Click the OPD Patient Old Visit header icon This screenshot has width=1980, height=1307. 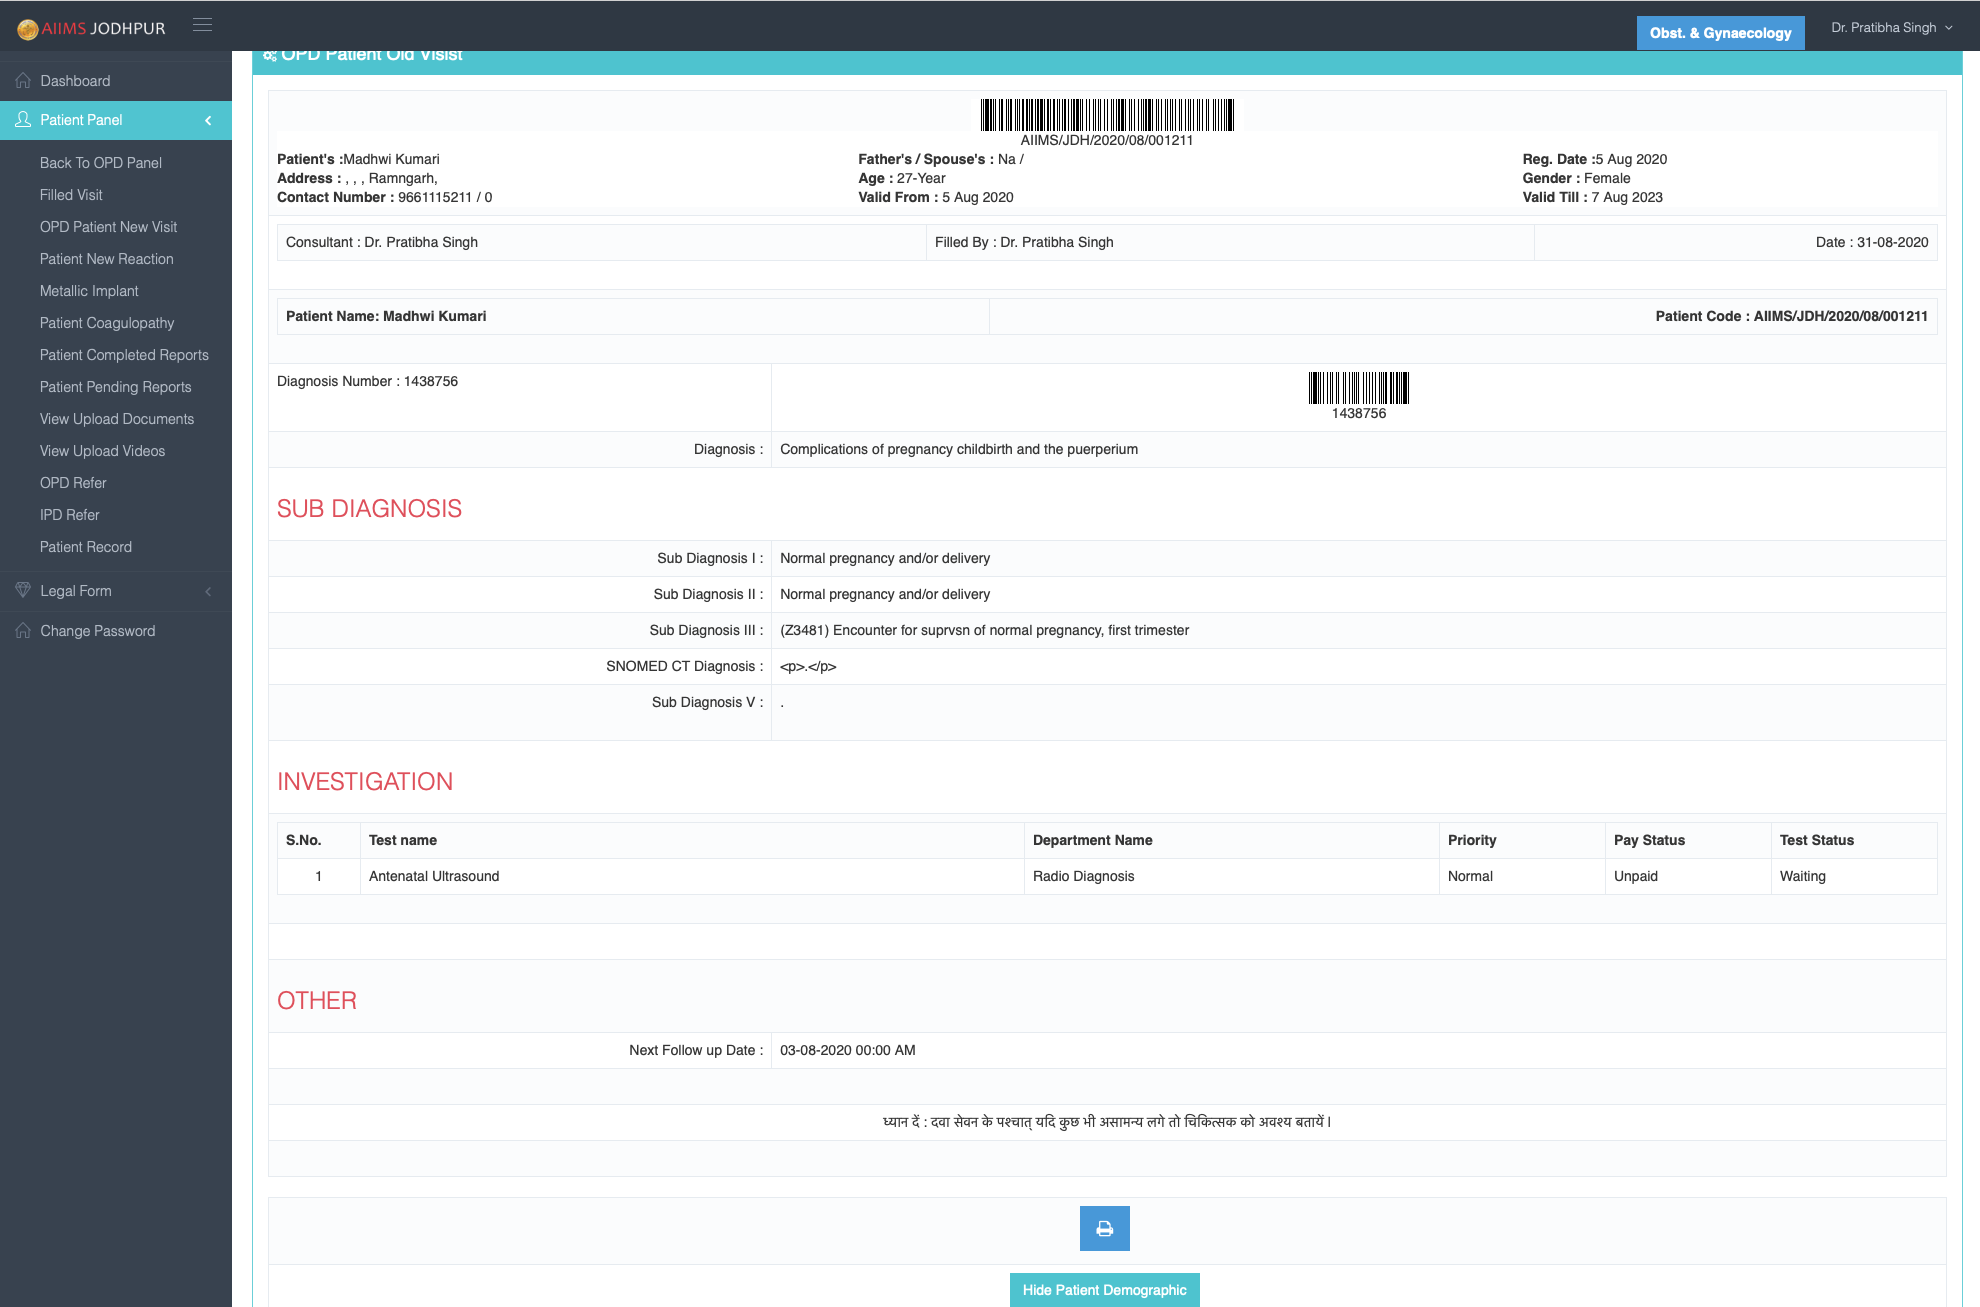click(x=270, y=55)
